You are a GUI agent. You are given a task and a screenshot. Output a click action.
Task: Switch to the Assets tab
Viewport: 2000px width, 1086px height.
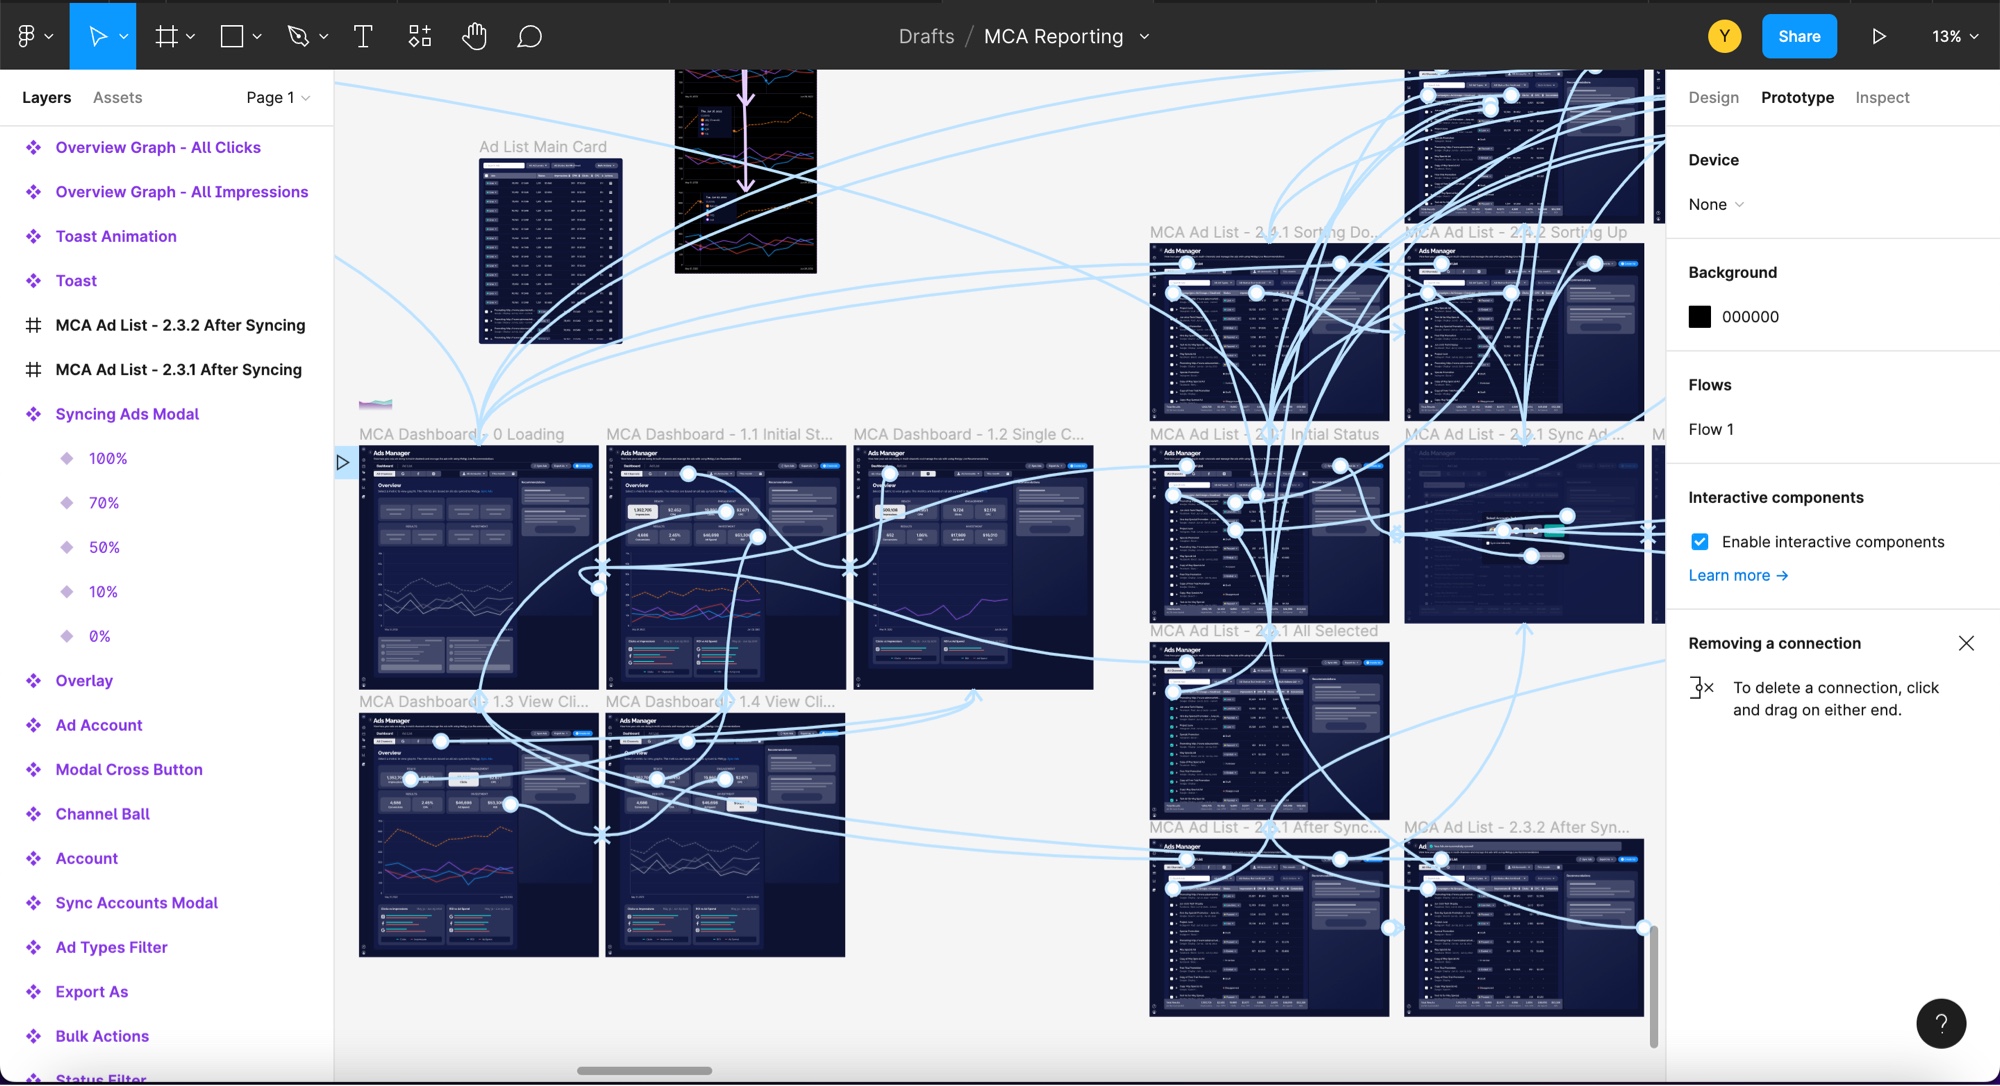coord(117,97)
